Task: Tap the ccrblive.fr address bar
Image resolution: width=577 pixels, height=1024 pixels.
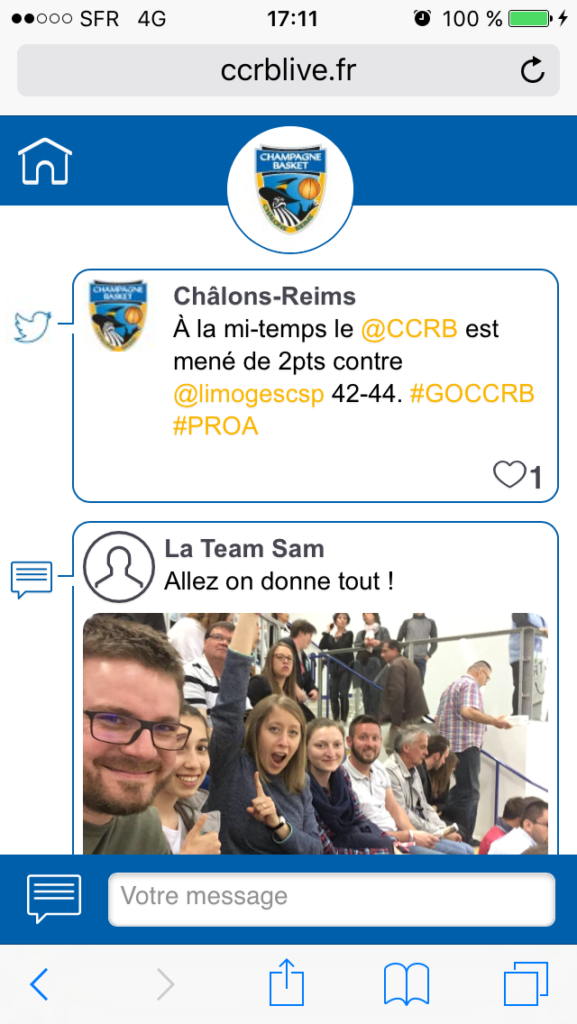Action: click(288, 71)
